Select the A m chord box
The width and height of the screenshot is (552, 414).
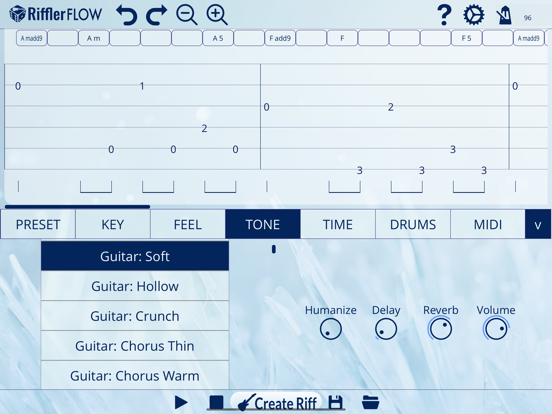[94, 38]
